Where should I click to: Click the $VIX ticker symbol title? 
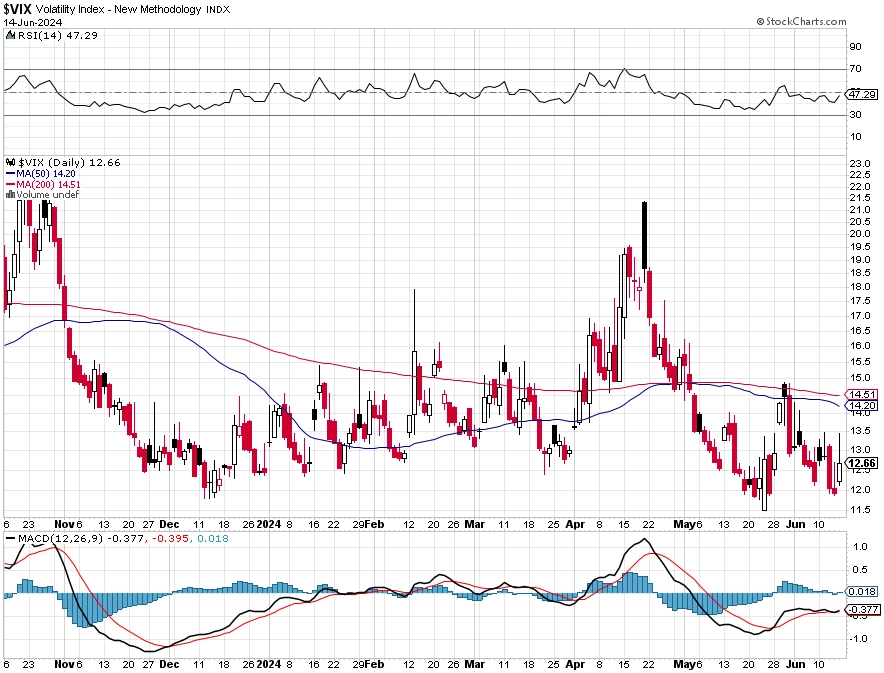point(18,9)
